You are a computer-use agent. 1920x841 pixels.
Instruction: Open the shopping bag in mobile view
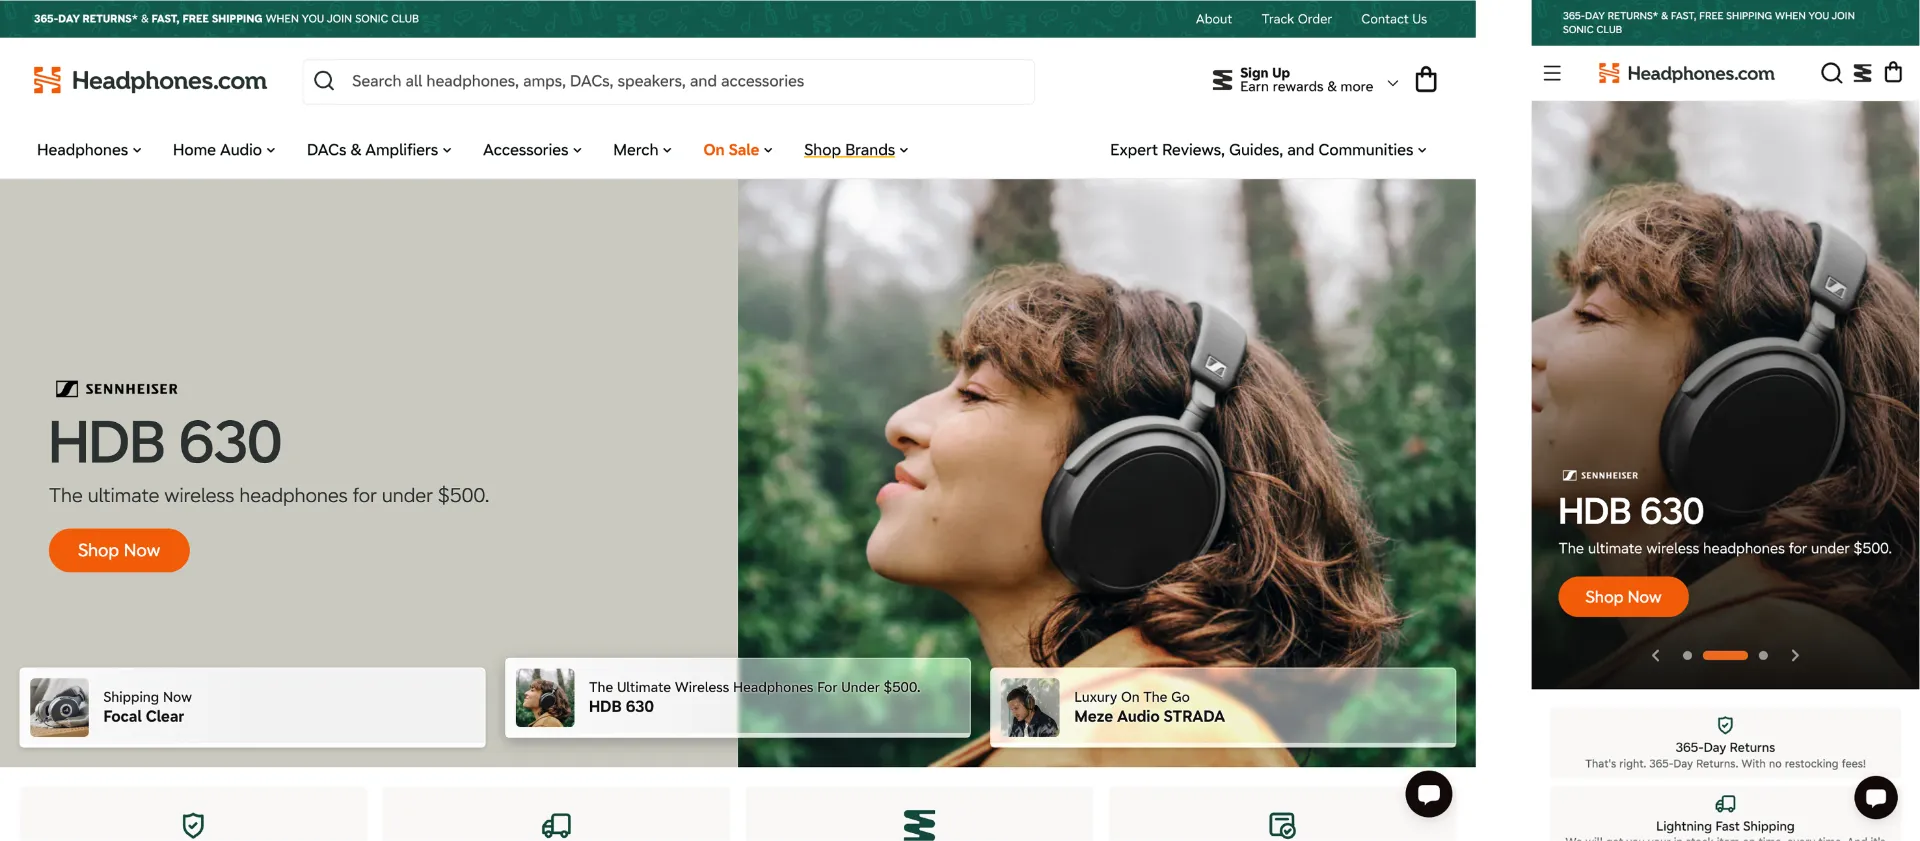click(1893, 72)
